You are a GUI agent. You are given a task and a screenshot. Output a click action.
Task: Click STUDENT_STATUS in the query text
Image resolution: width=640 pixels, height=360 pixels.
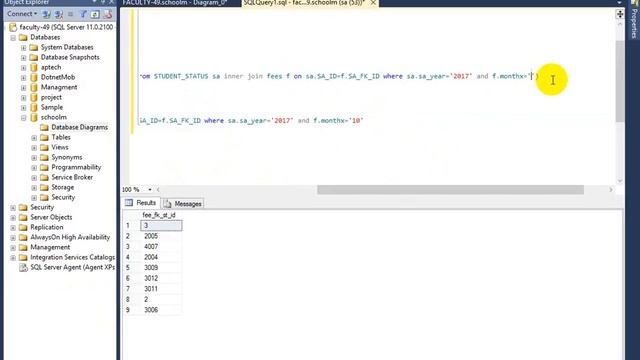(181, 76)
